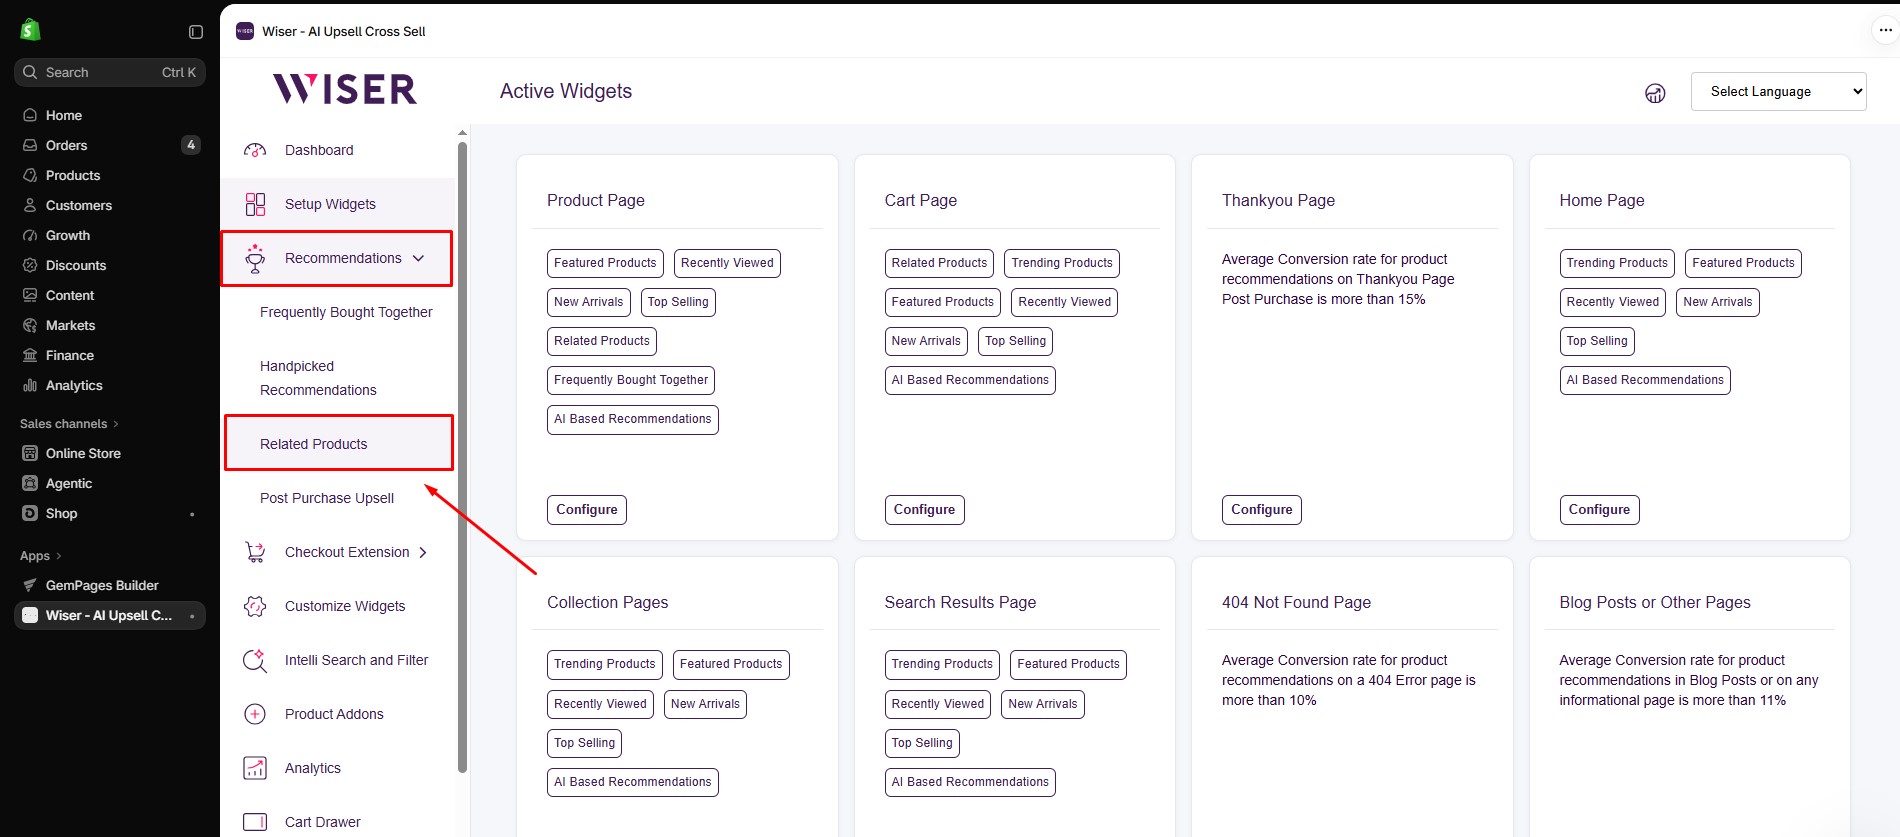Click the Checkout Extension cart icon
The image size is (1900, 837).
(255, 552)
